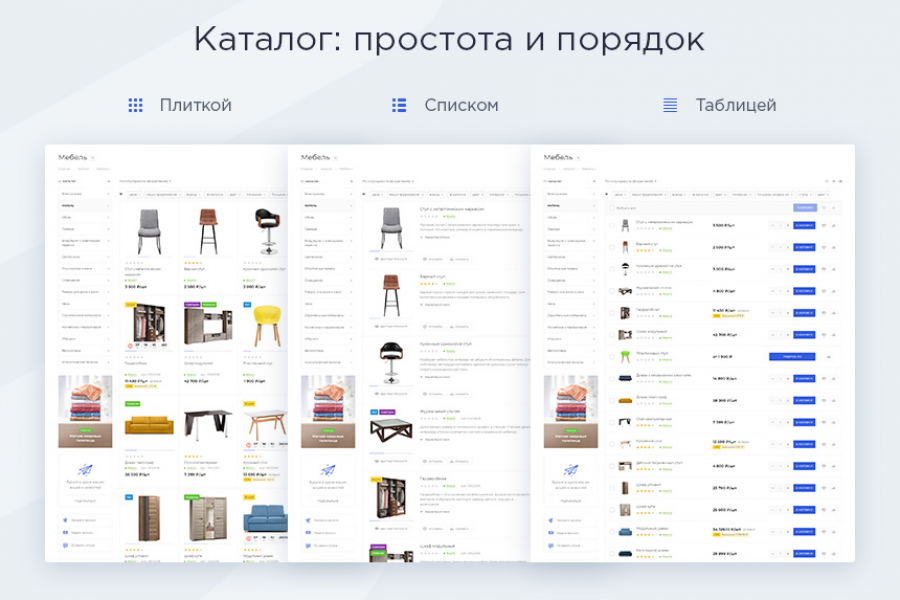Tick the select-all checkbox in table header

612,208
